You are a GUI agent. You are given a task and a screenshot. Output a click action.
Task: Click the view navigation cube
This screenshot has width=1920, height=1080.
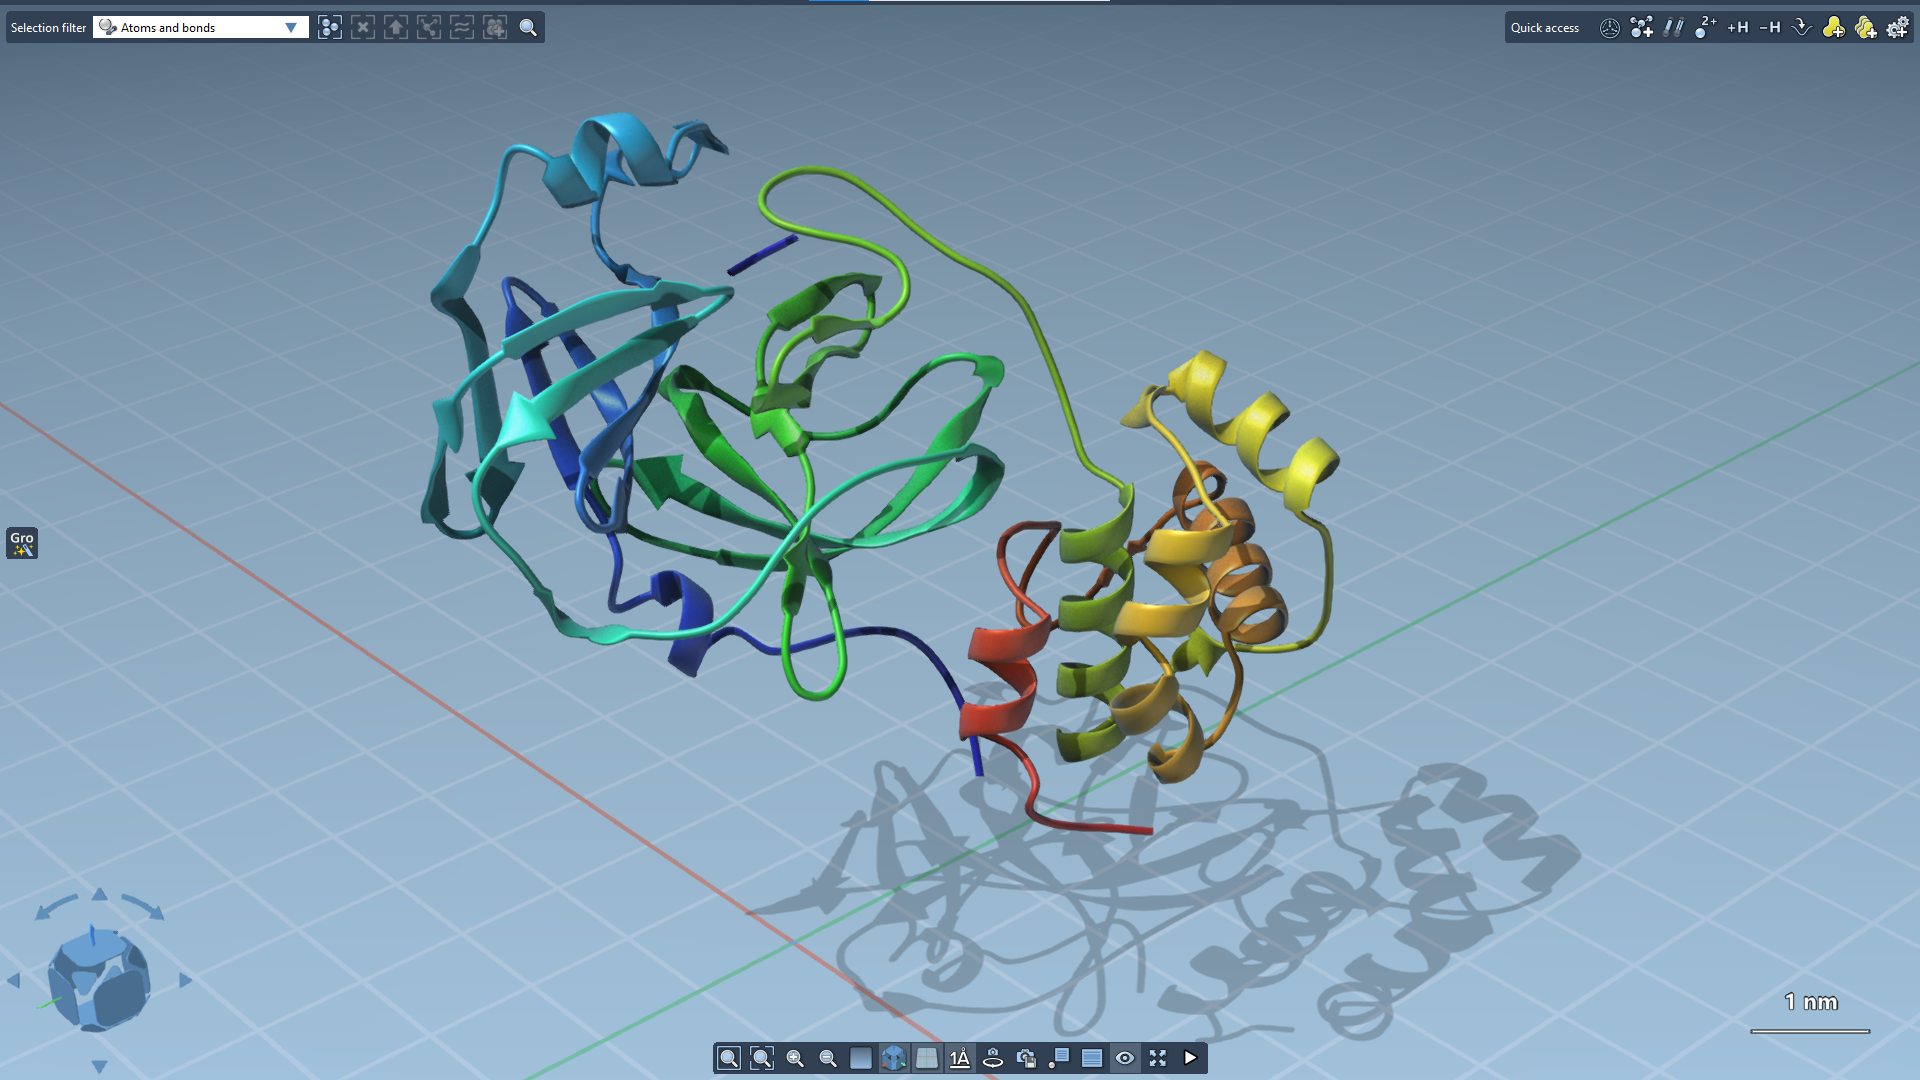click(x=98, y=980)
